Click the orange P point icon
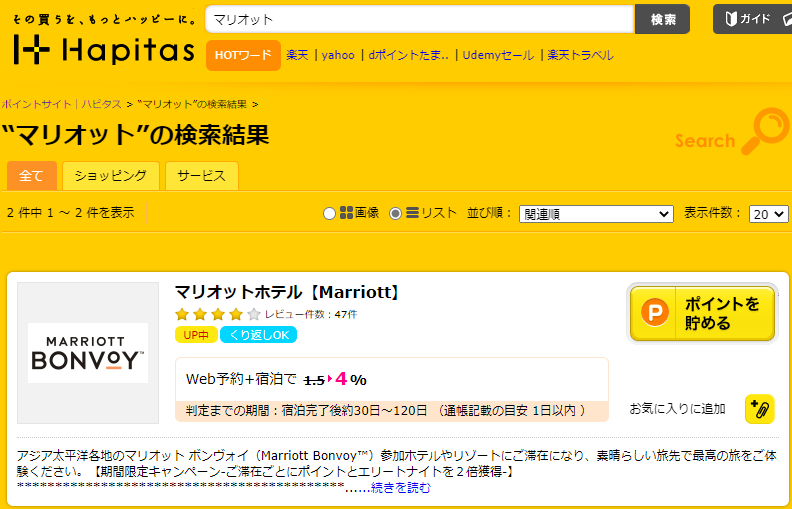 click(x=655, y=313)
